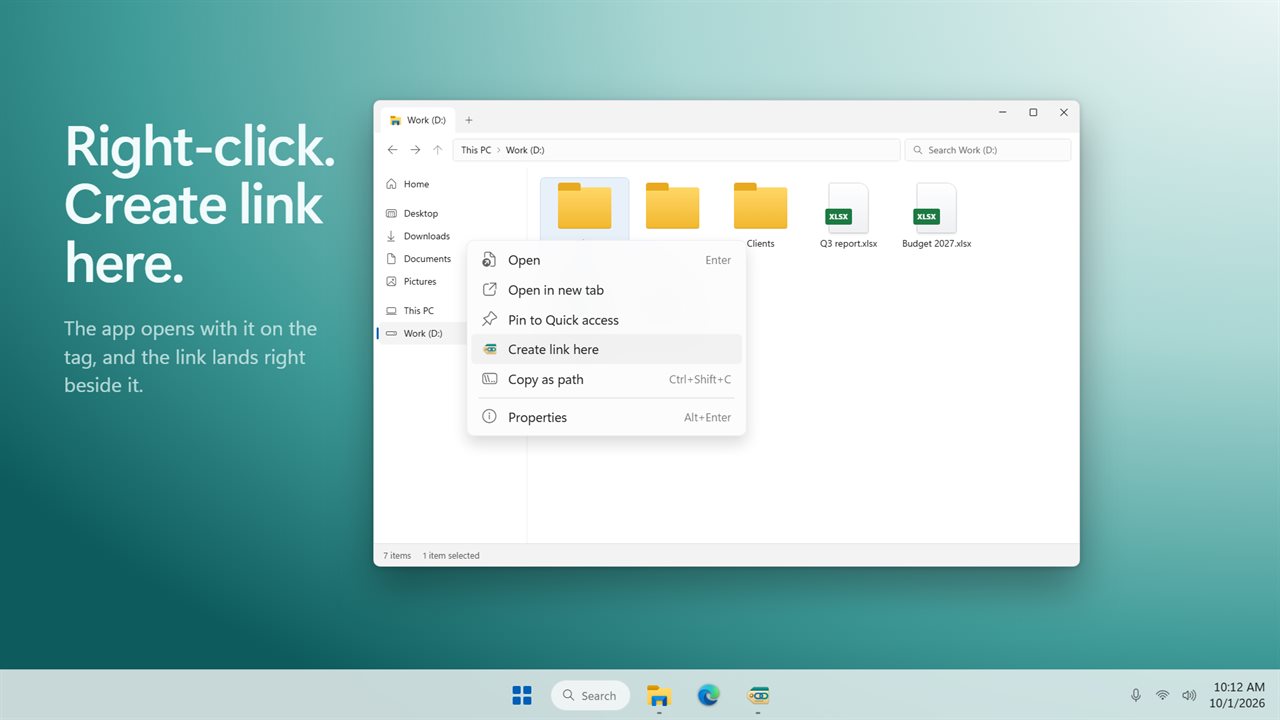
Task: Click This PC in the address breadcrumb
Action: point(476,150)
